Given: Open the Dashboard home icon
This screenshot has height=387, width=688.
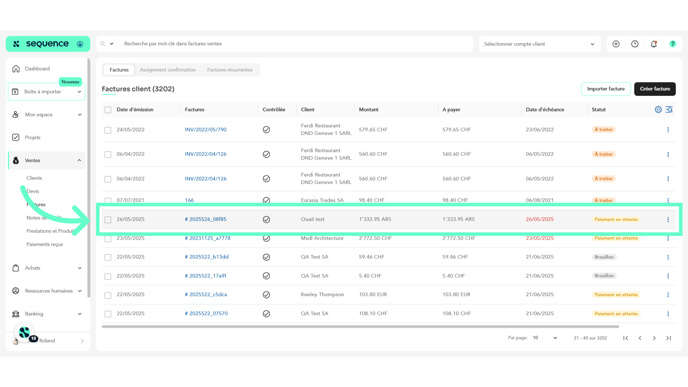Looking at the screenshot, I should 16,69.
